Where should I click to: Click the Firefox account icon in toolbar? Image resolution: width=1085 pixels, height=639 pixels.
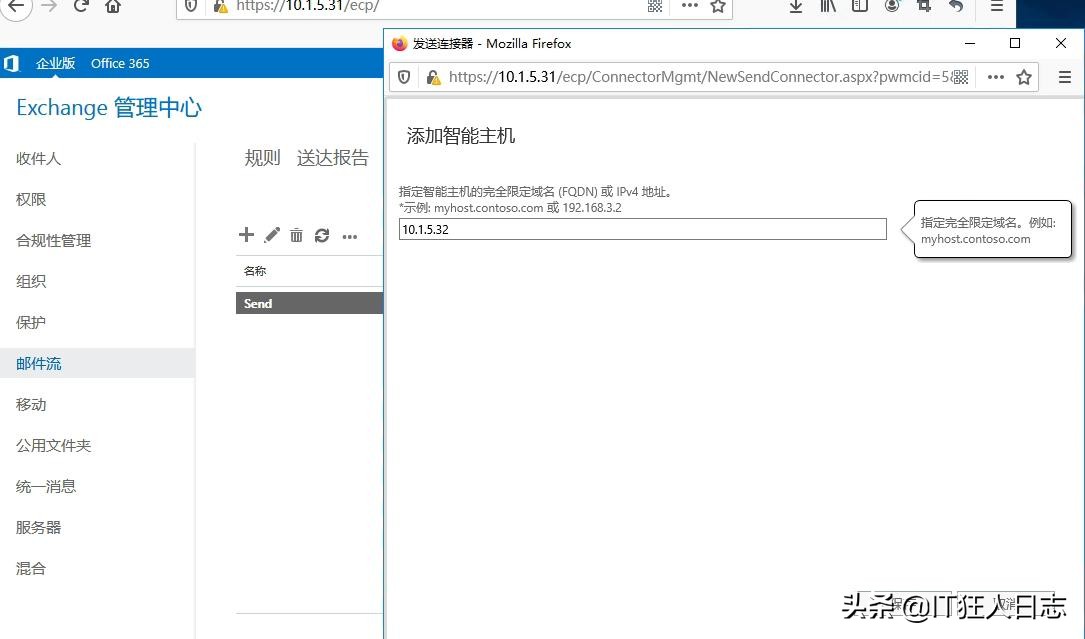click(x=892, y=7)
